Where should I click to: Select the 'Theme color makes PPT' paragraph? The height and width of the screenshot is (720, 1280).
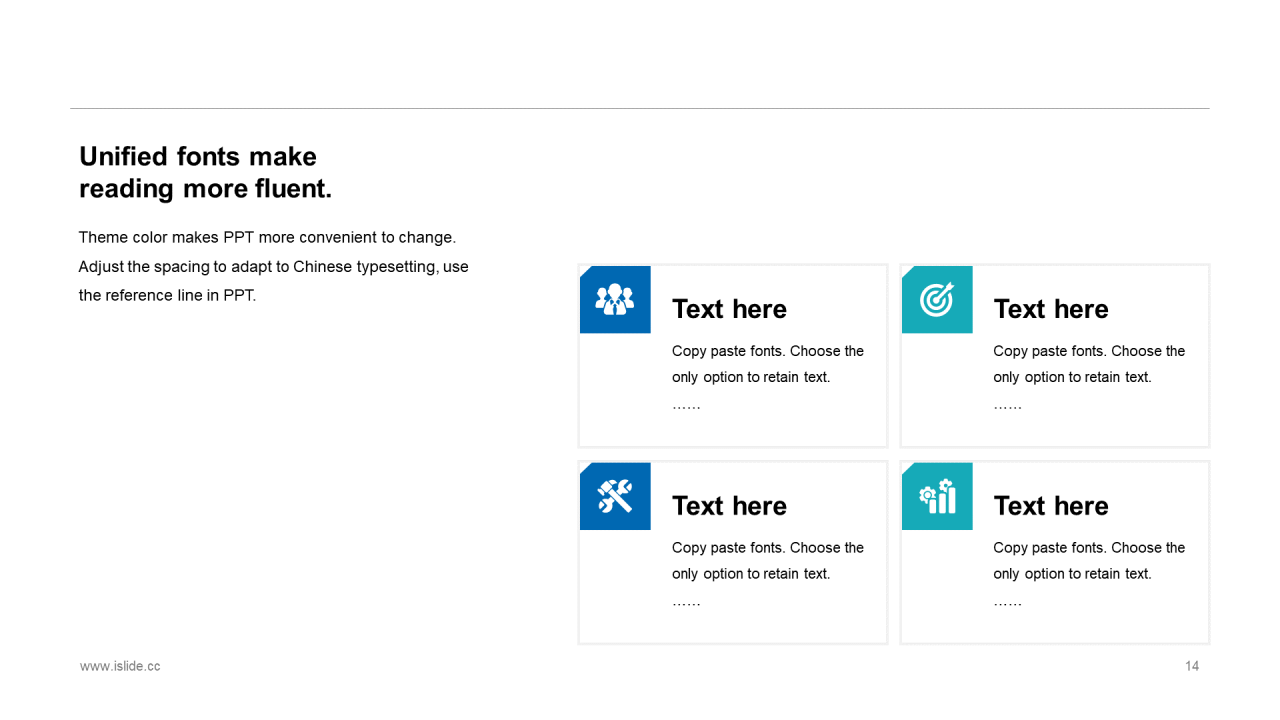coord(273,267)
